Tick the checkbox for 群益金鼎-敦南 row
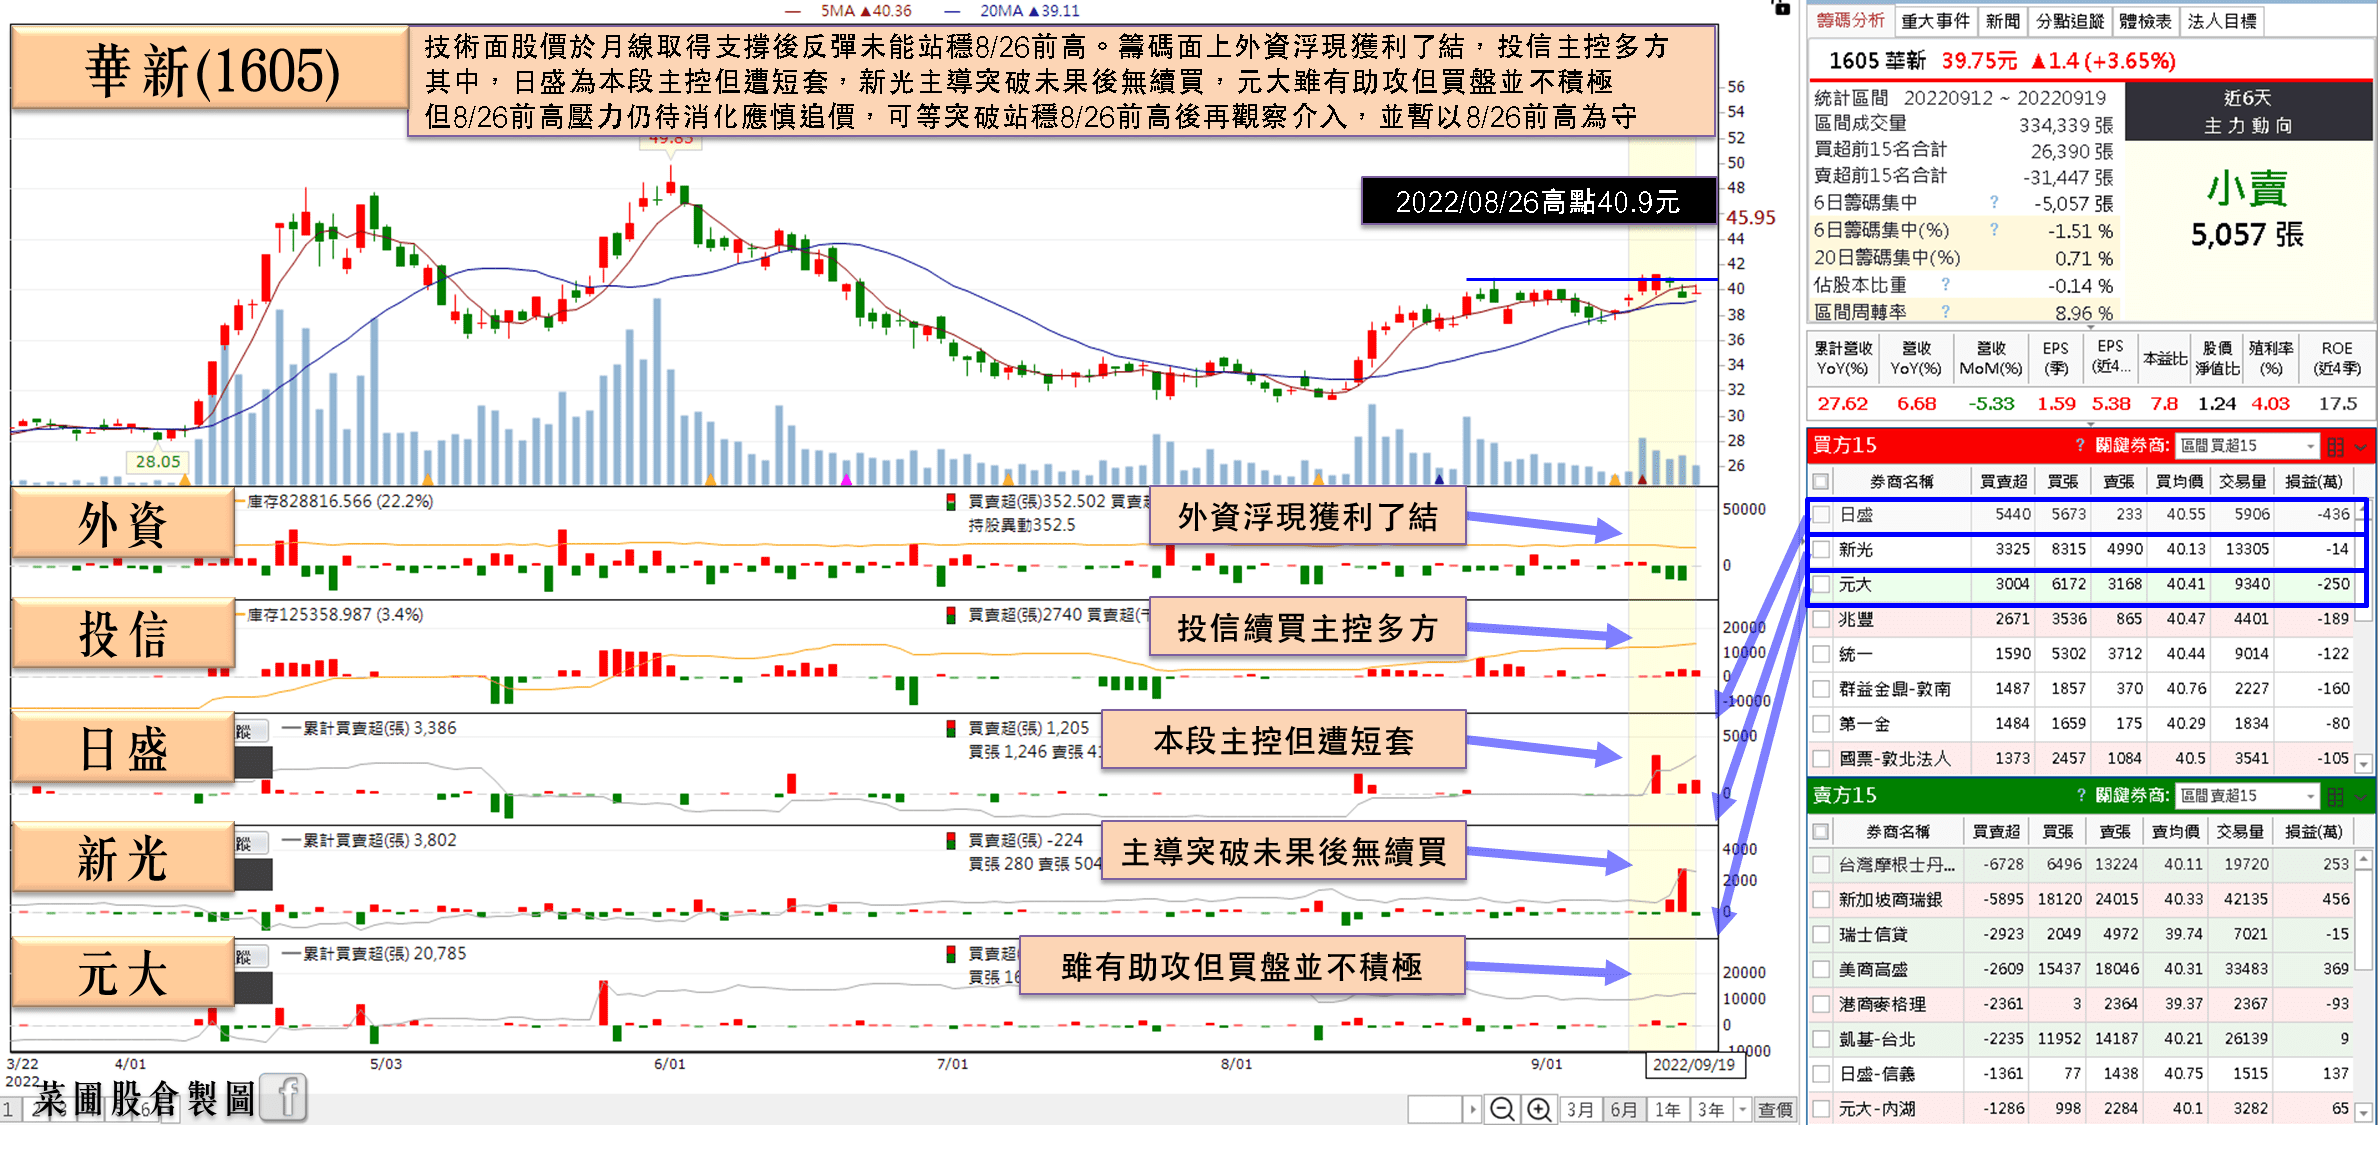Screen dimensions: 2378x1152 coord(1822,690)
